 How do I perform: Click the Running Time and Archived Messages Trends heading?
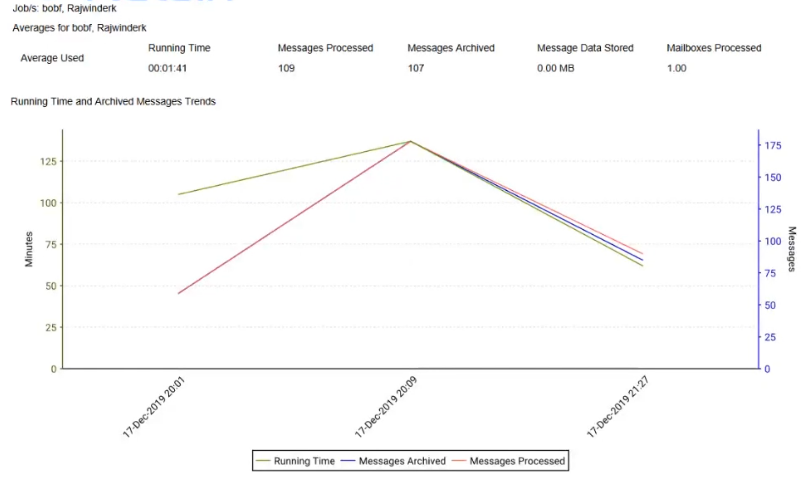[113, 102]
